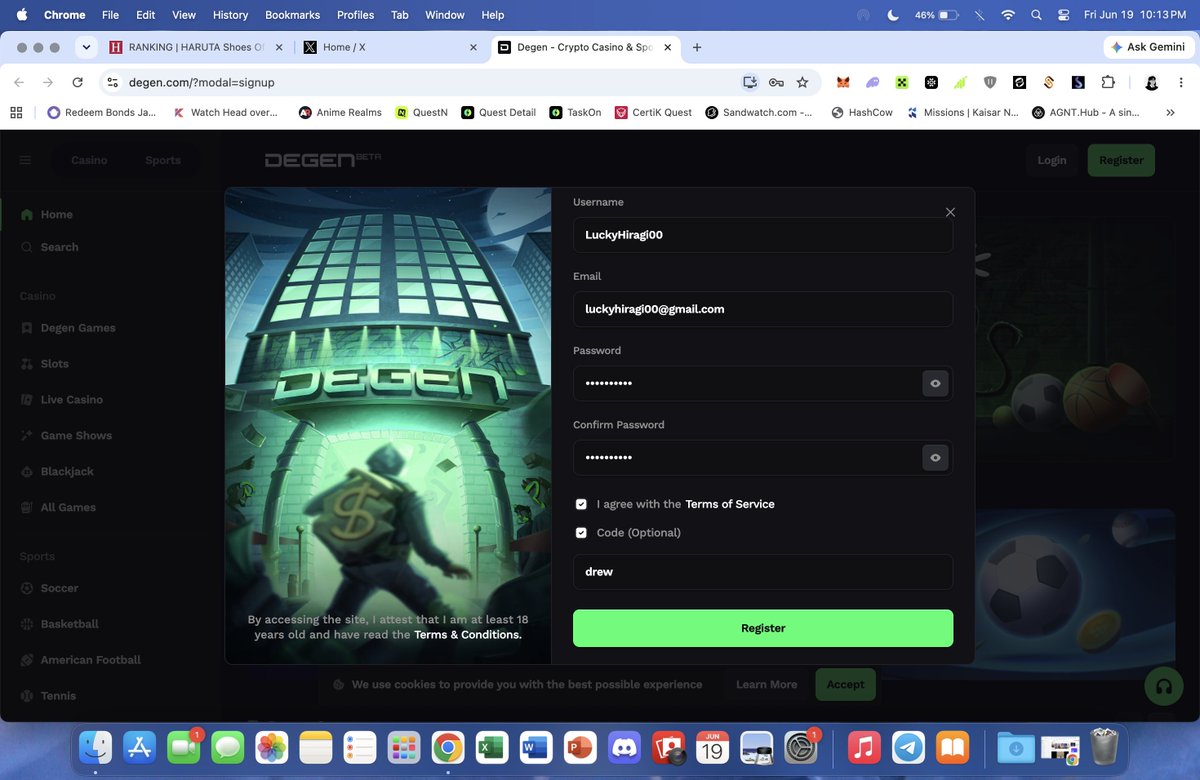1200x780 pixels.
Task: Click Ask Gemini button
Action: point(1147,47)
